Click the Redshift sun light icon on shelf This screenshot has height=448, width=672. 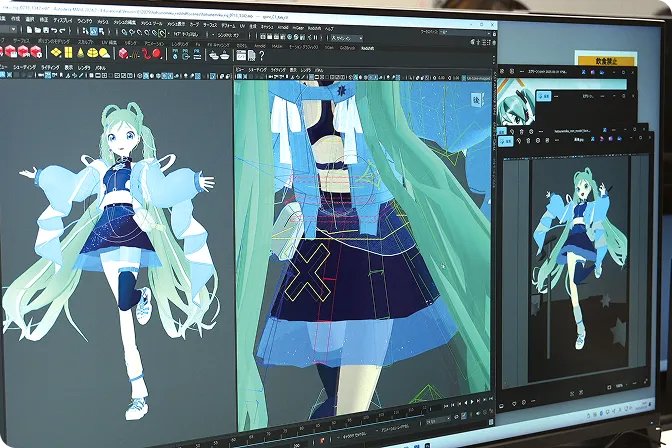coord(104,53)
